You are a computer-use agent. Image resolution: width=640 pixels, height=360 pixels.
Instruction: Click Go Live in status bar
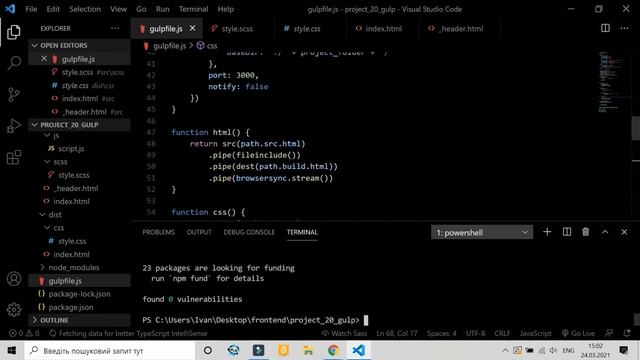(x=578, y=333)
